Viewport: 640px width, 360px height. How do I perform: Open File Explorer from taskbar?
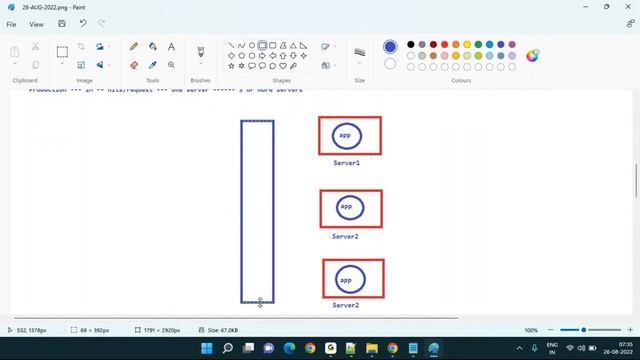372,348
